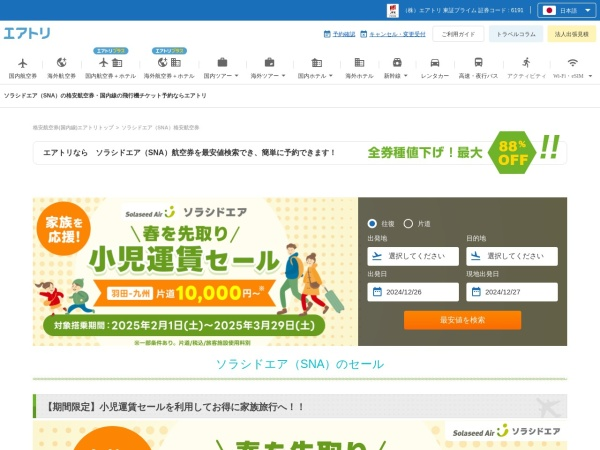
Task: Open 目的地 選択してください selector
Action: coord(512,256)
